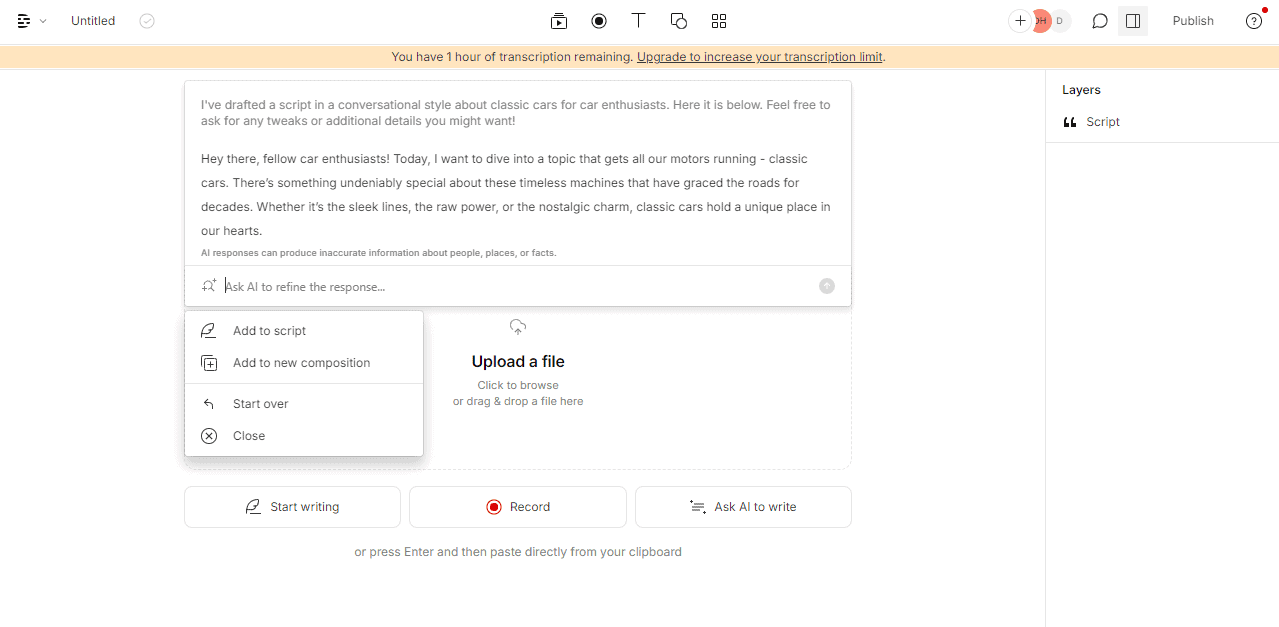This screenshot has width=1279, height=627.
Task: Open the upgrade transcription limit link
Action: coord(760,57)
